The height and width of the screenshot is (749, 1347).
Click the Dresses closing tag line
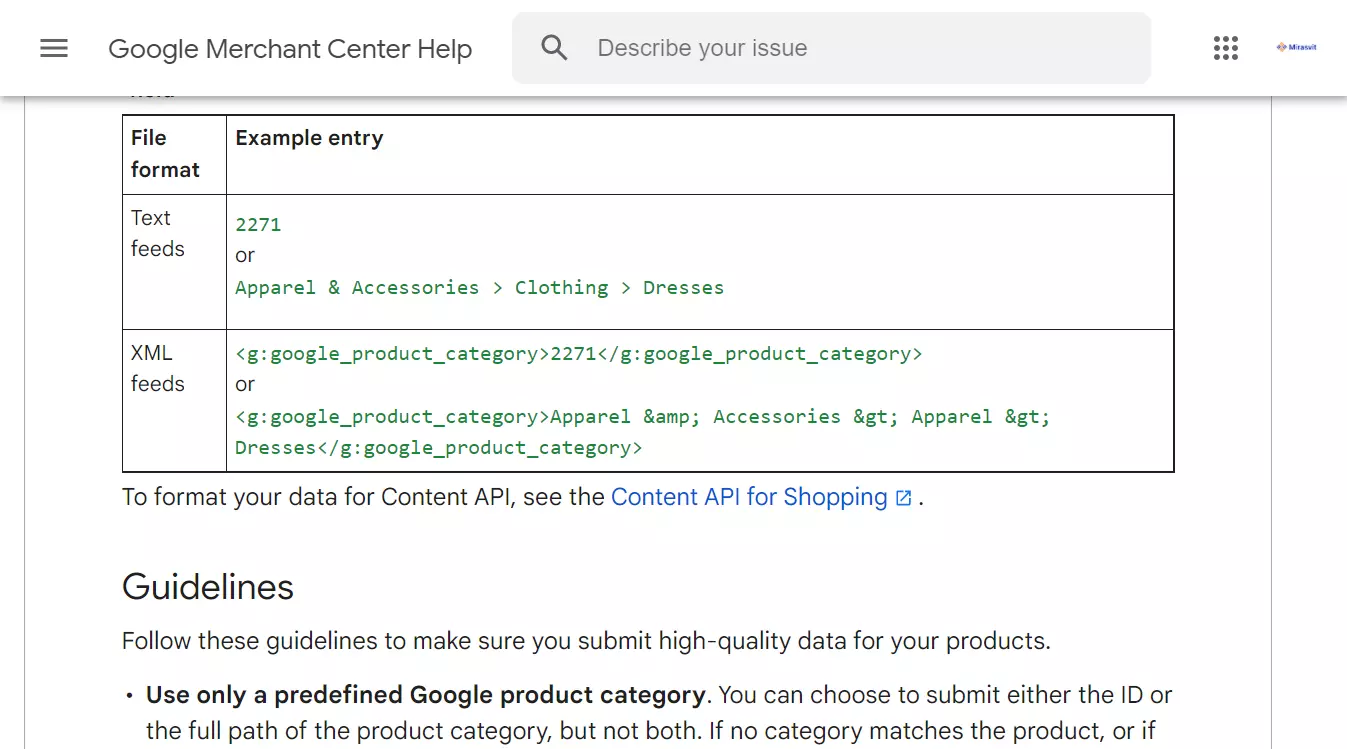[x=438, y=448]
